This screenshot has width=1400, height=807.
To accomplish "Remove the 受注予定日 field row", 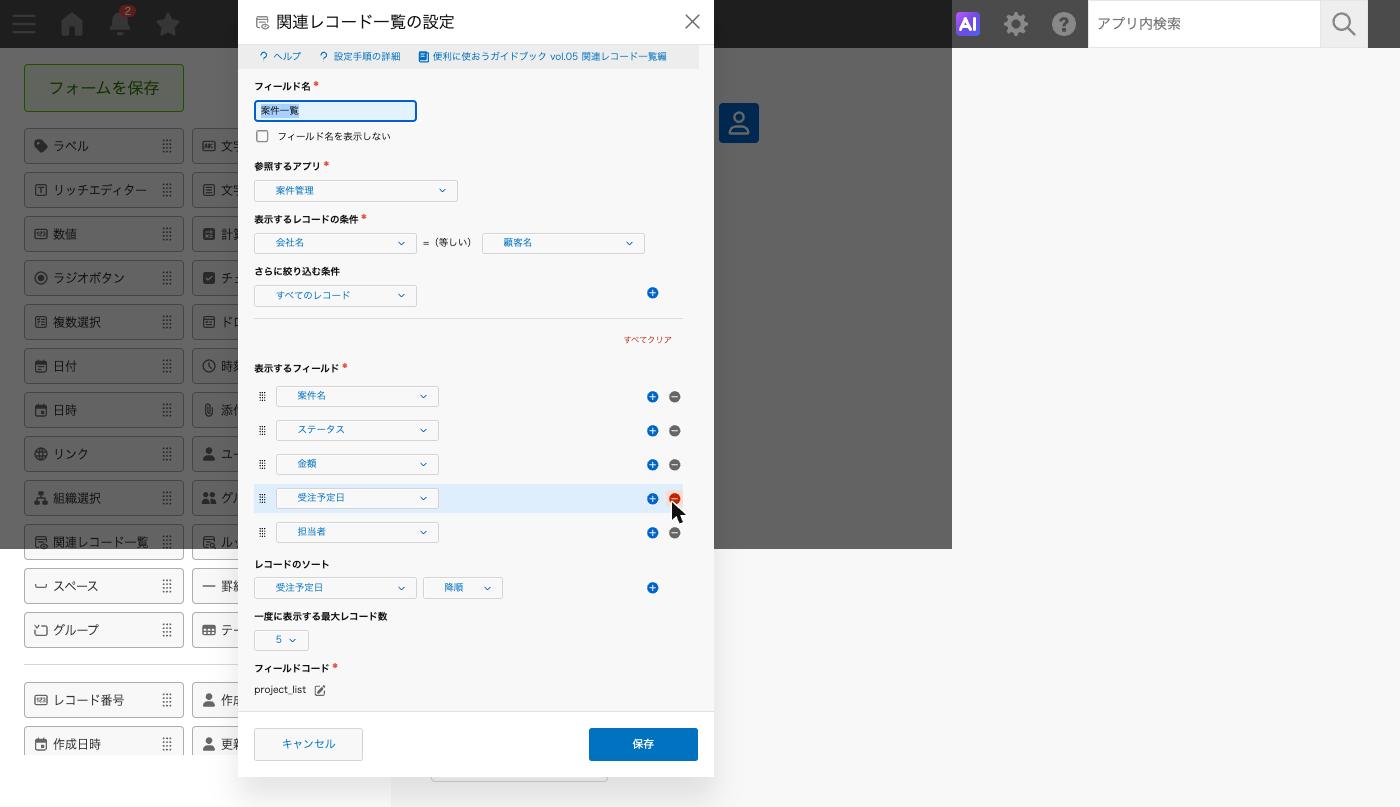I will point(674,499).
